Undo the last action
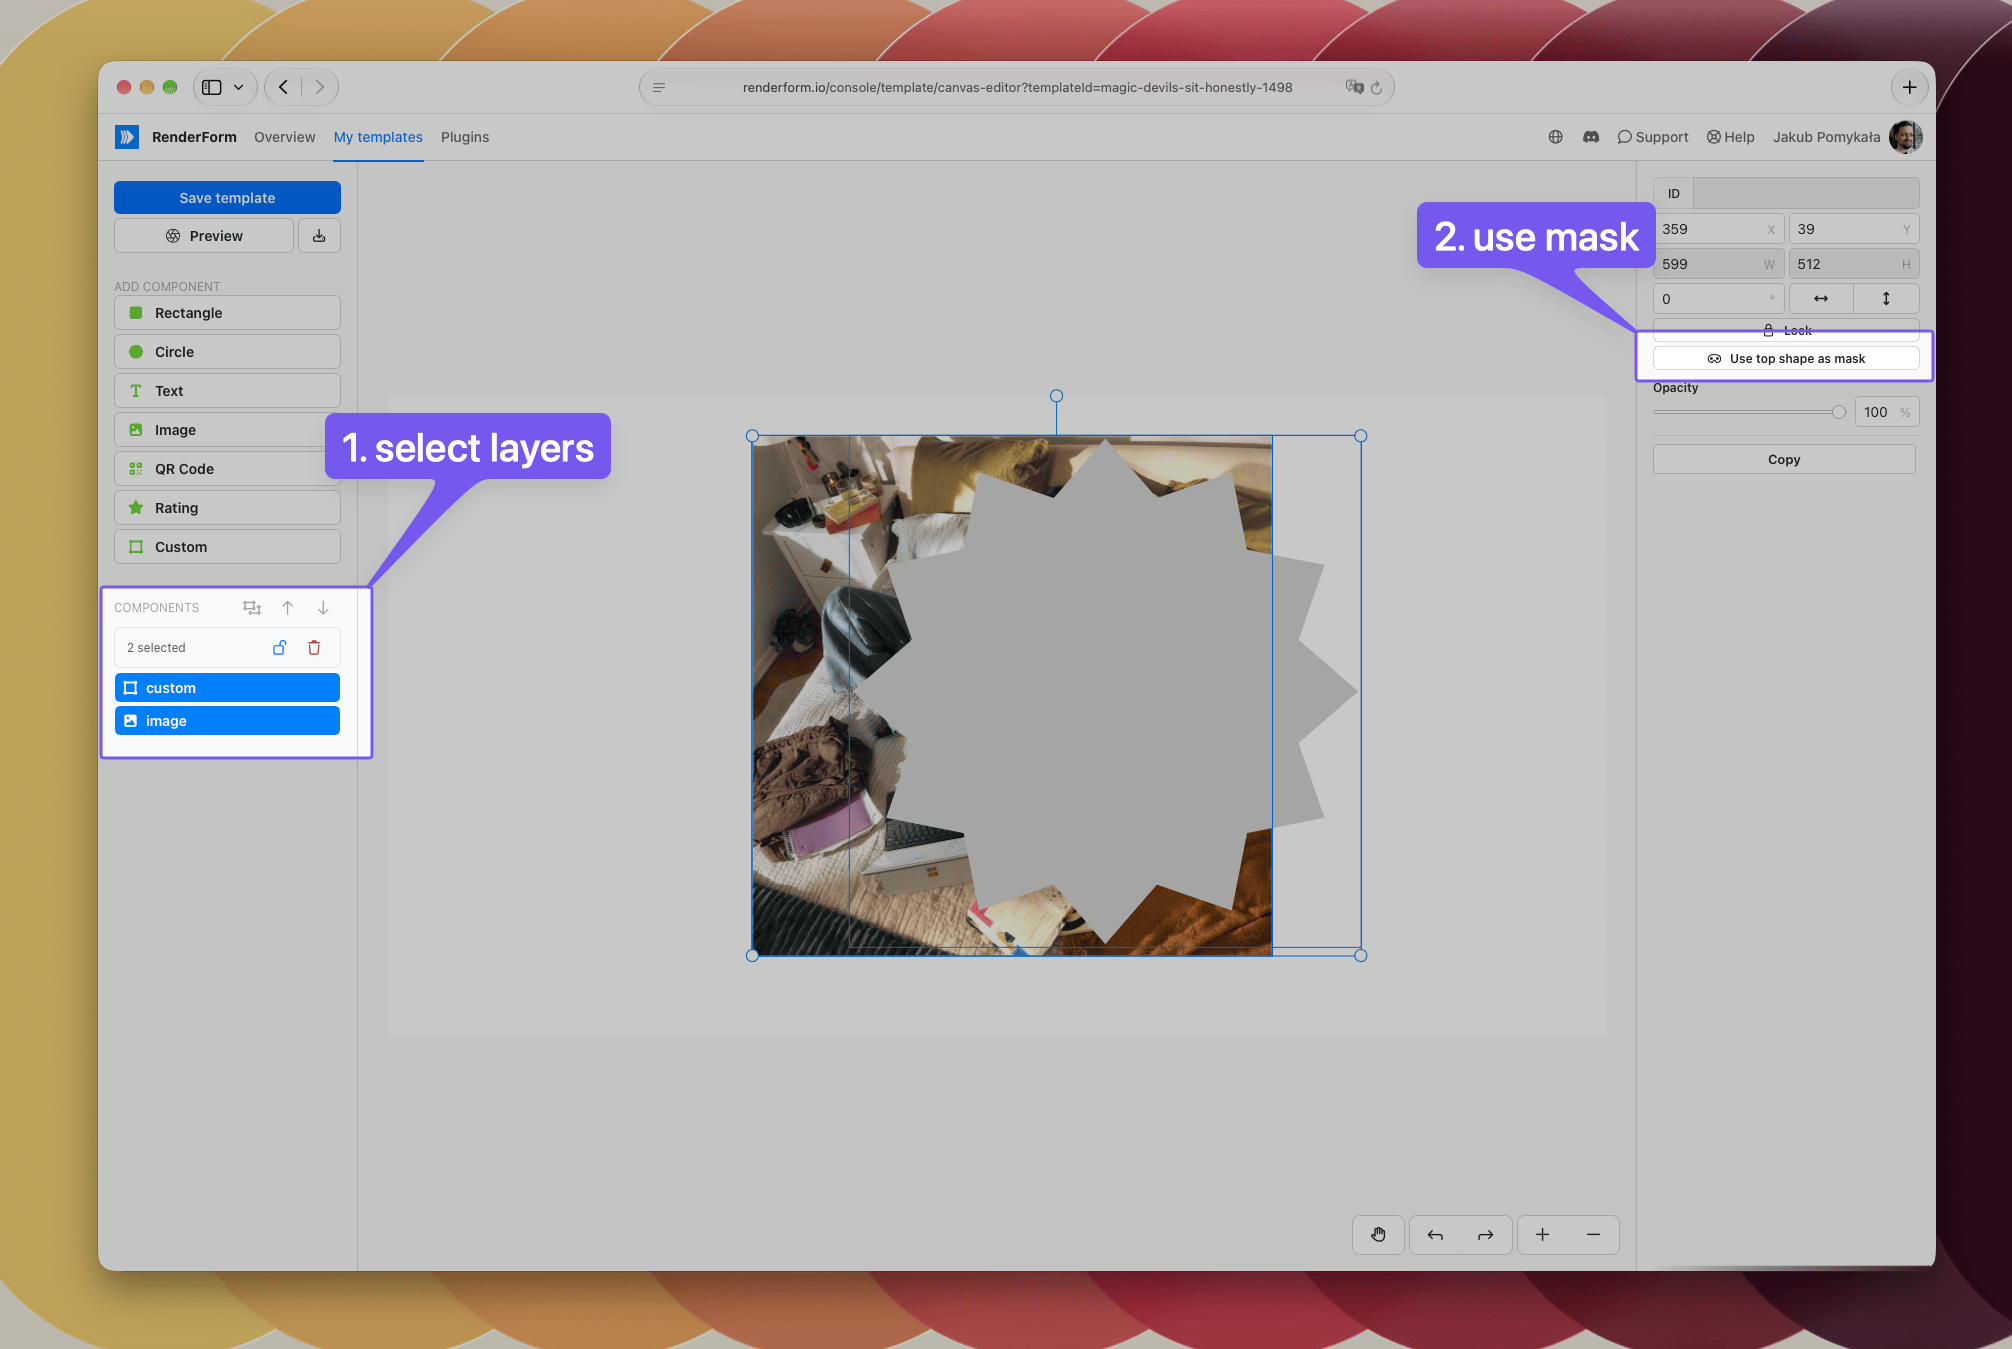 [1435, 1235]
